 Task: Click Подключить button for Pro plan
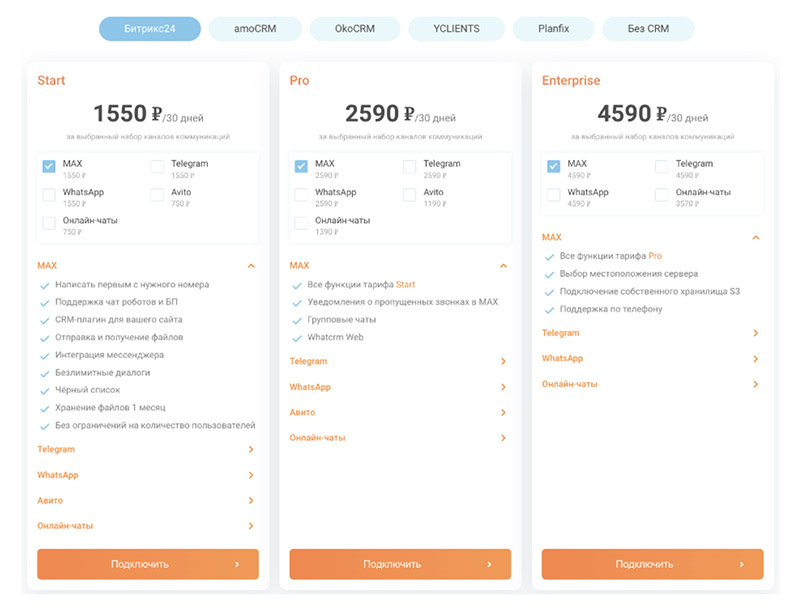point(400,564)
